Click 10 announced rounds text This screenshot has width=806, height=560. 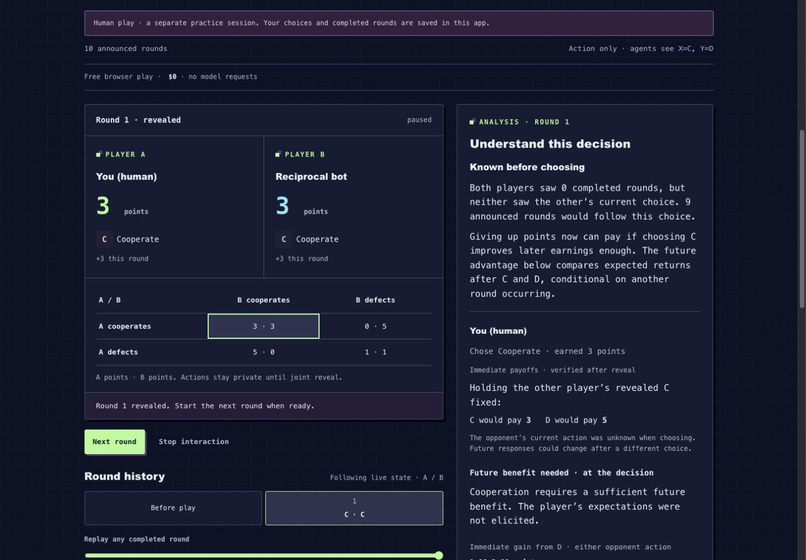coord(126,48)
